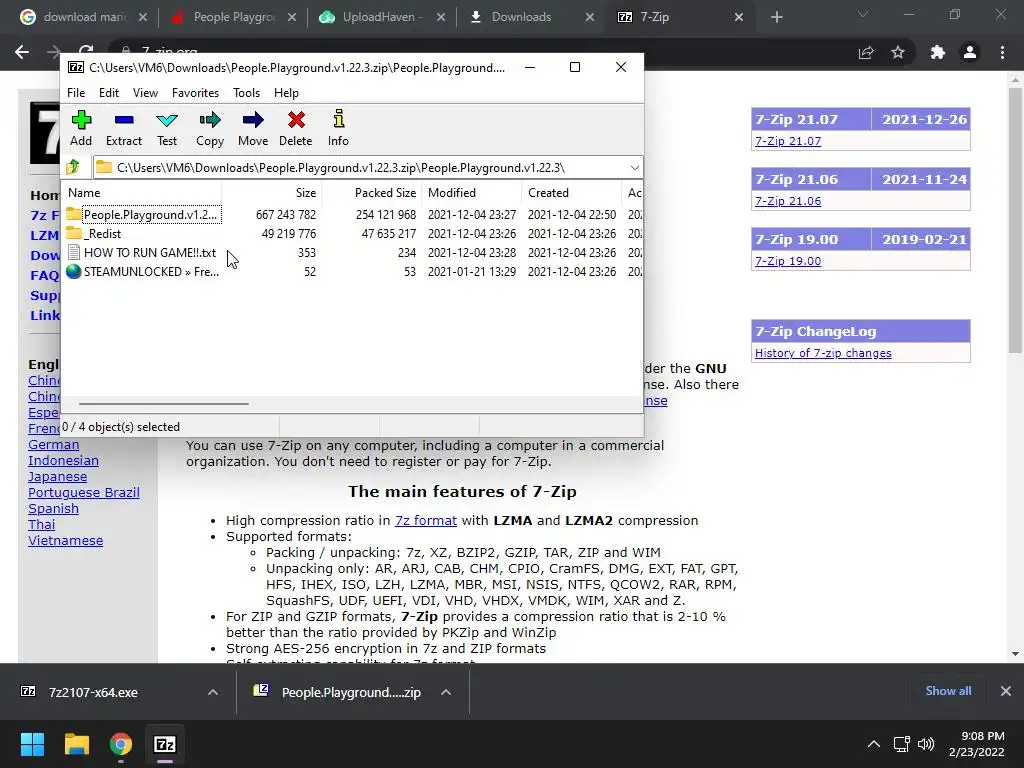The image size is (1024, 768).
Task: Switch language to German
Action: [54, 445]
